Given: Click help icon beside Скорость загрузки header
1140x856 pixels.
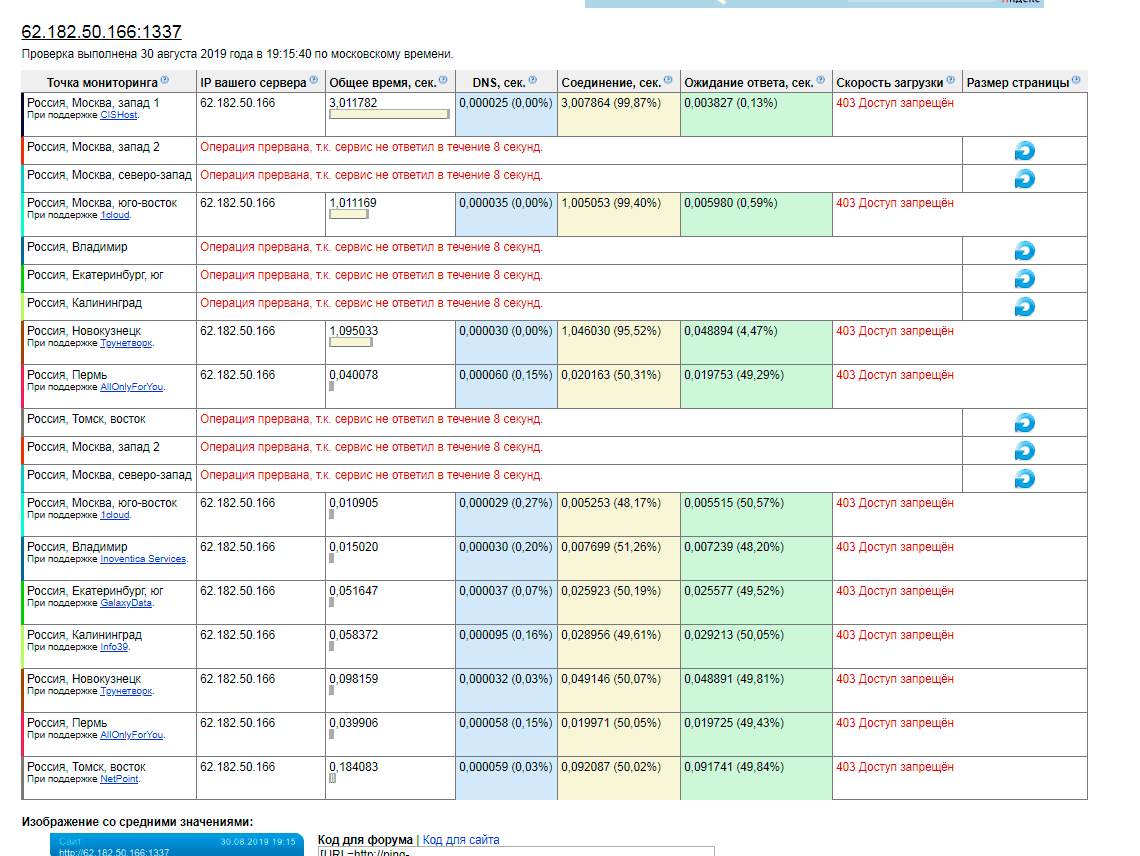Looking at the screenshot, I should coord(950,80).
